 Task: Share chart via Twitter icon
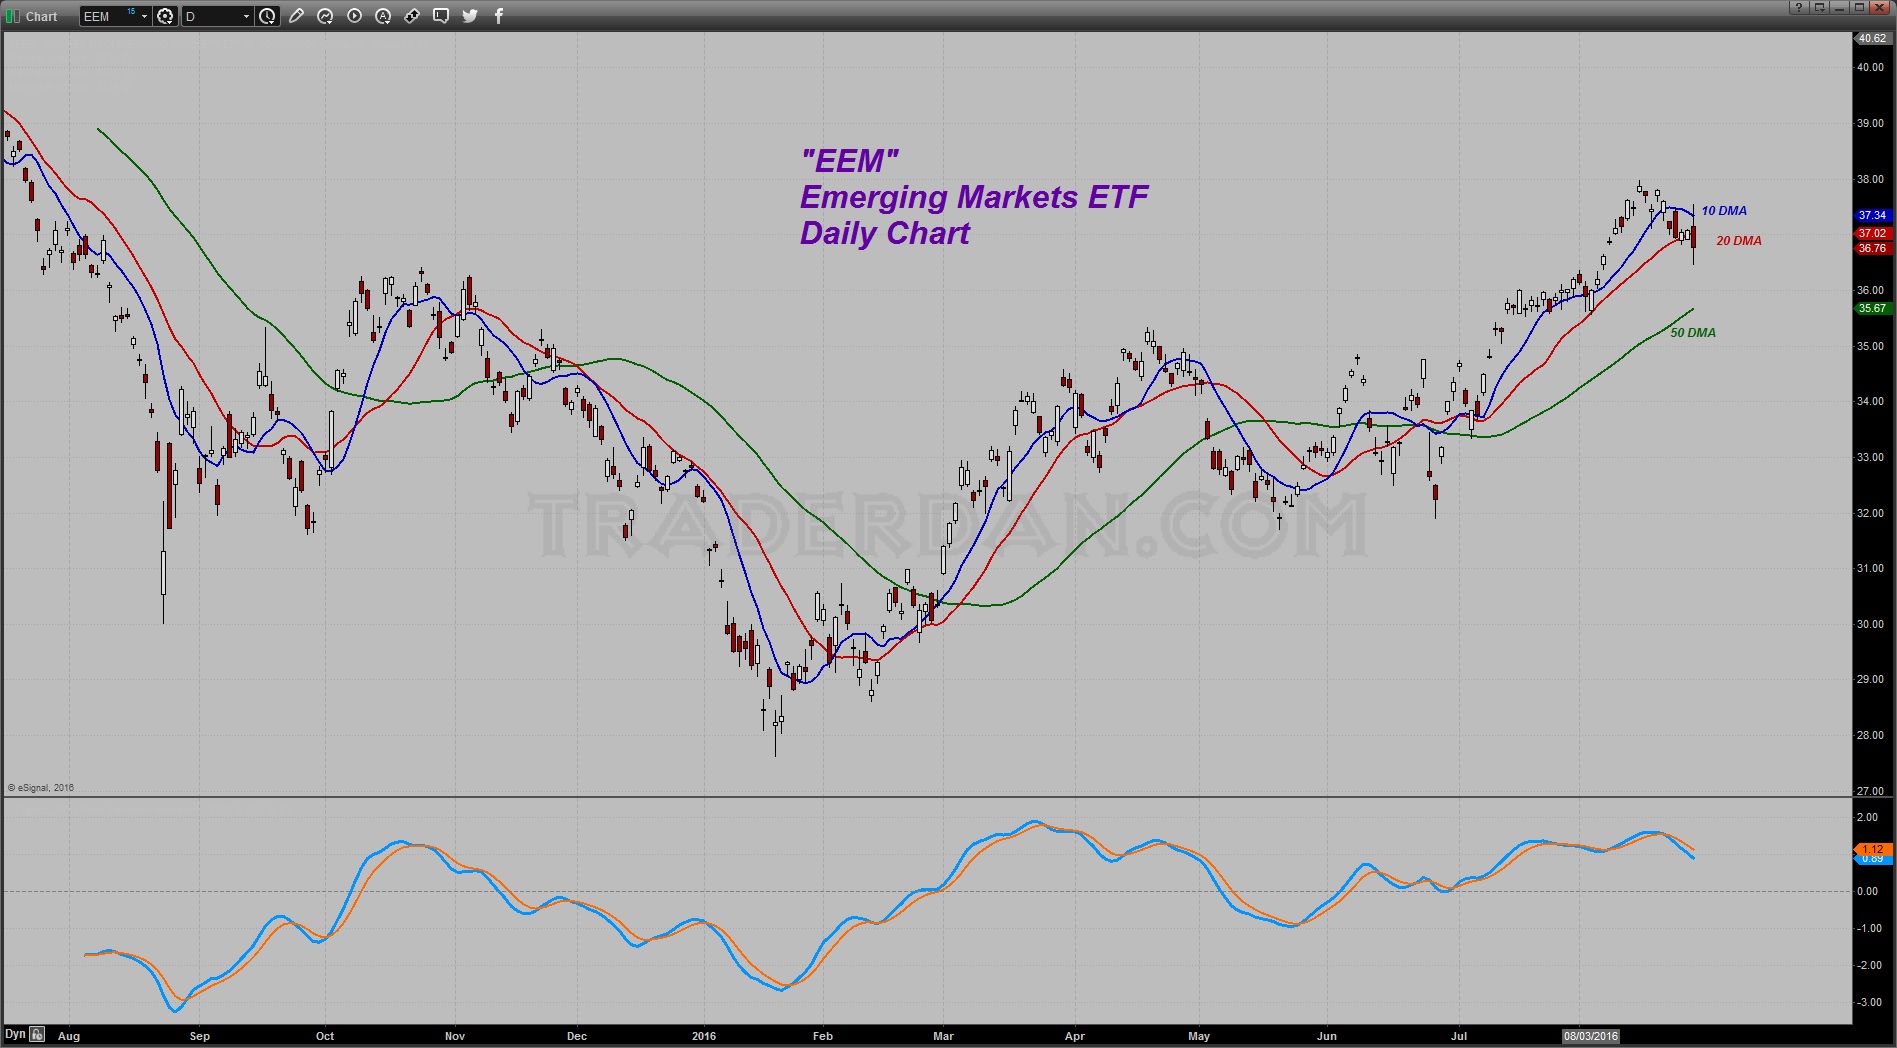pos(470,16)
